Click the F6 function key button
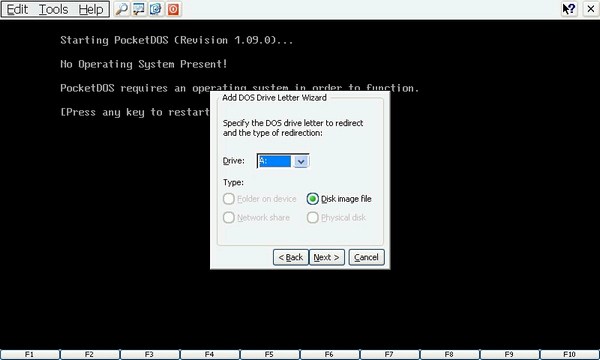This screenshot has width=600, height=360. click(x=330, y=355)
